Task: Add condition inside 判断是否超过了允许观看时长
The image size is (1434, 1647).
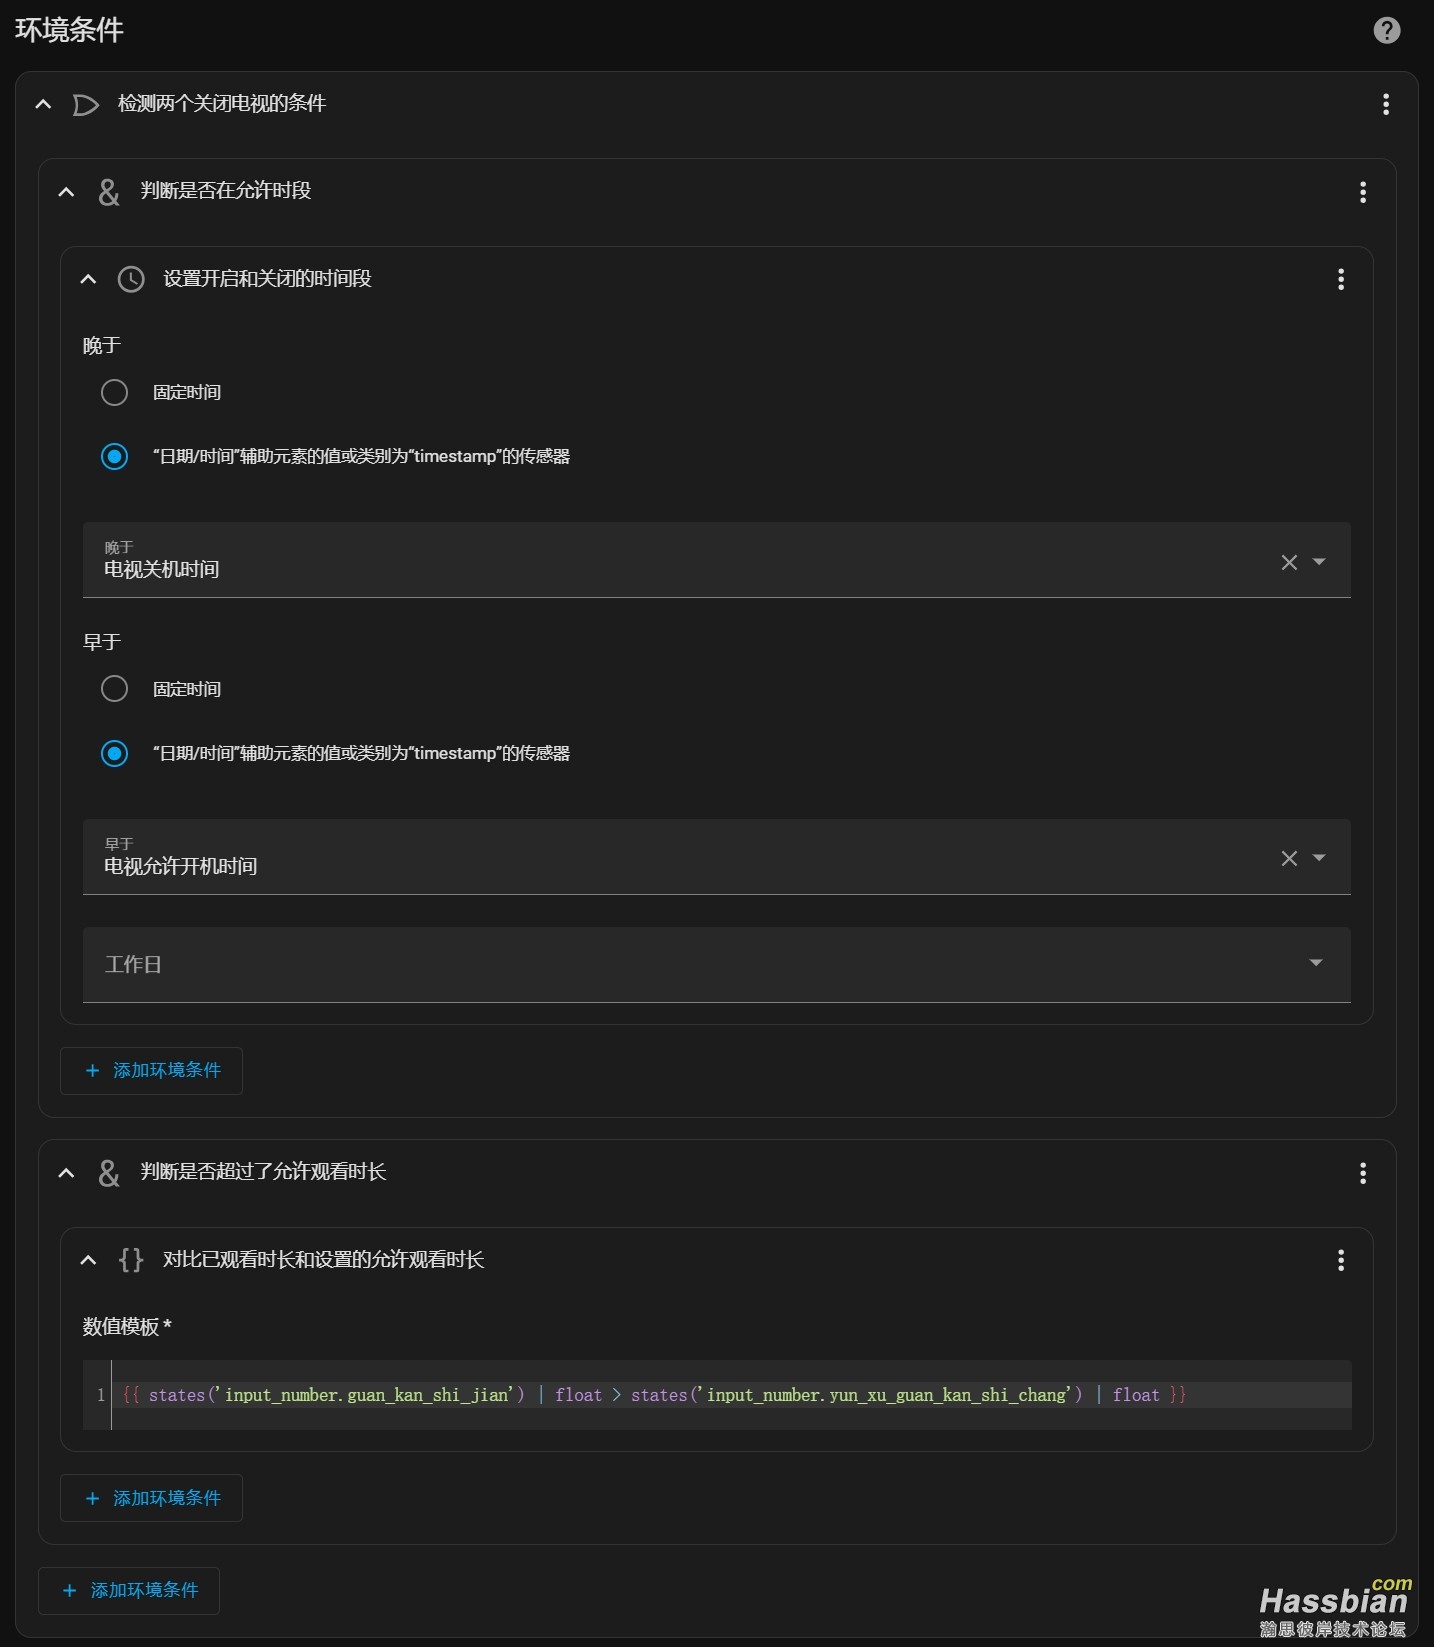Action: (x=151, y=1498)
